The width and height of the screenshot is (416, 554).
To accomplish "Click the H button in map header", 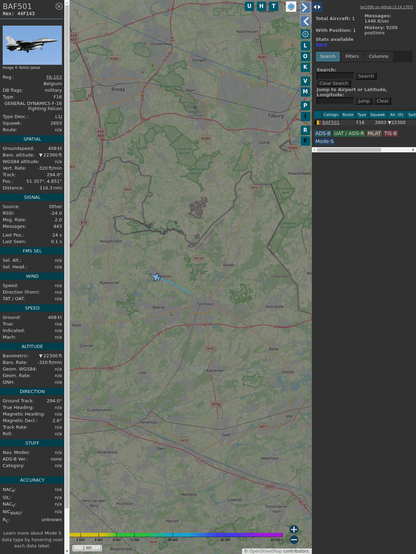I will point(261,6).
